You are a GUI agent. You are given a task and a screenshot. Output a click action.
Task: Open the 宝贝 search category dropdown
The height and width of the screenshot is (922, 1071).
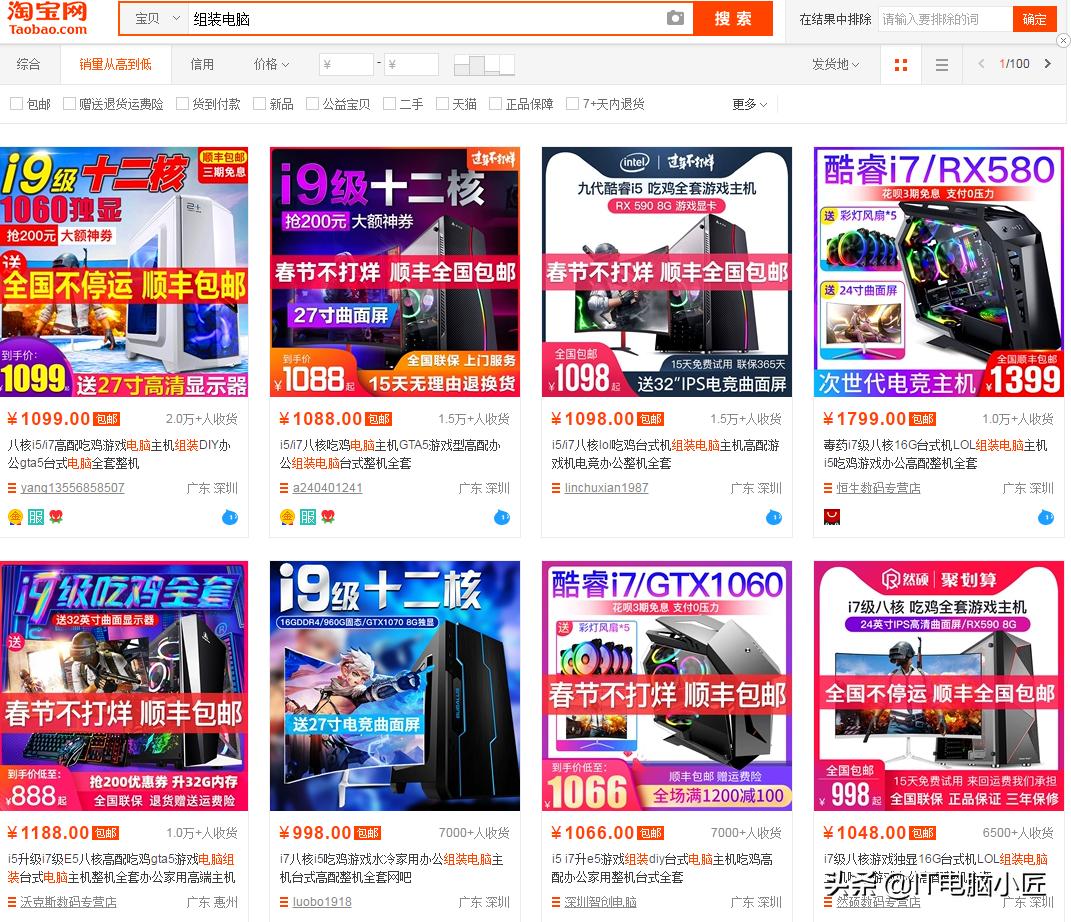151,18
